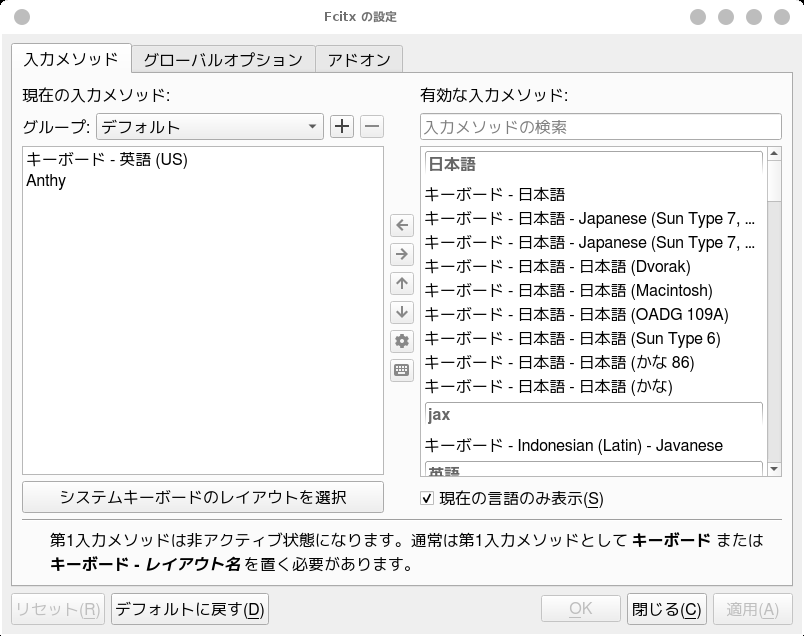Click システムキーボードのレイアウトを選択 button
This screenshot has width=804, height=636.
[x=203, y=497]
